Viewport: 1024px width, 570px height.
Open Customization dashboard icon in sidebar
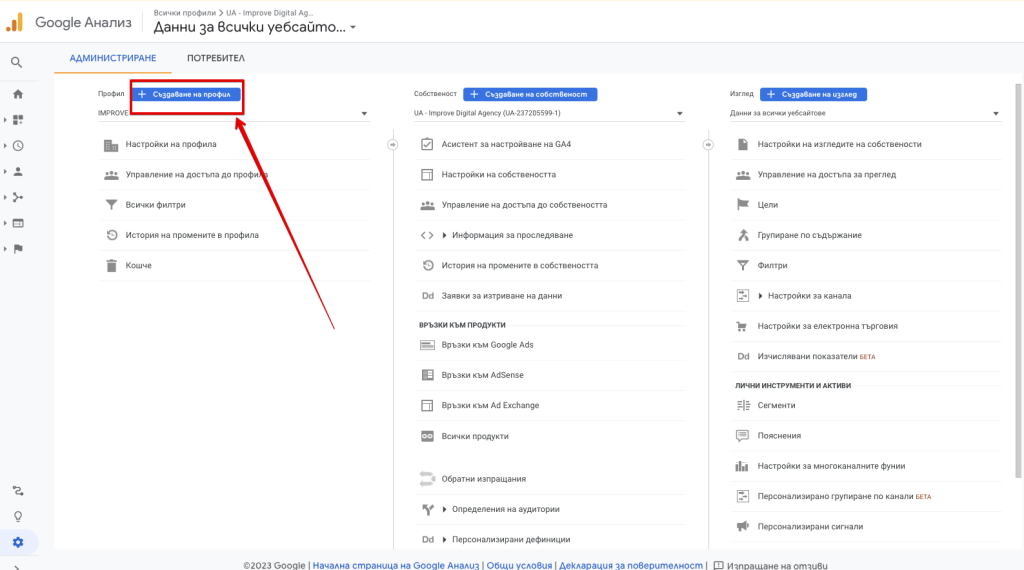(x=18, y=120)
